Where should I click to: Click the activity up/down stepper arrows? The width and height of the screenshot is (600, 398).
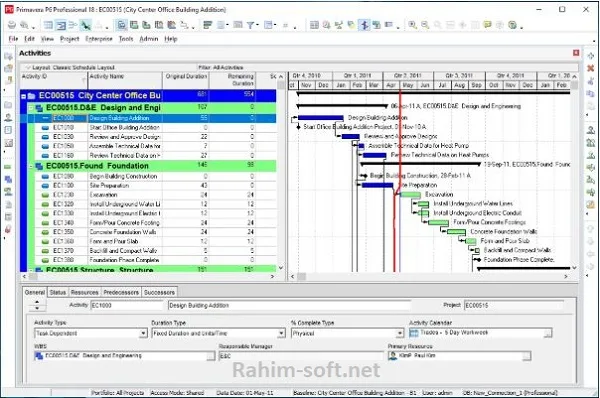pos(37,305)
